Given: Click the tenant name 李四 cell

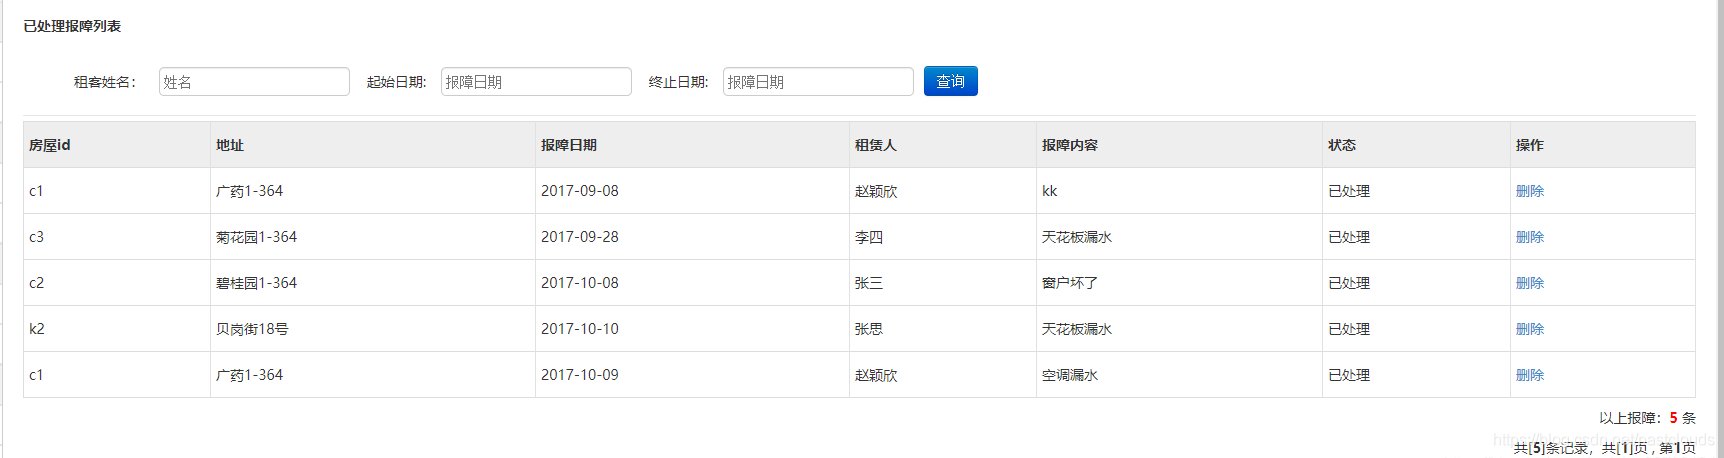Looking at the screenshot, I should pyautogui.click(x=869, y=237).
